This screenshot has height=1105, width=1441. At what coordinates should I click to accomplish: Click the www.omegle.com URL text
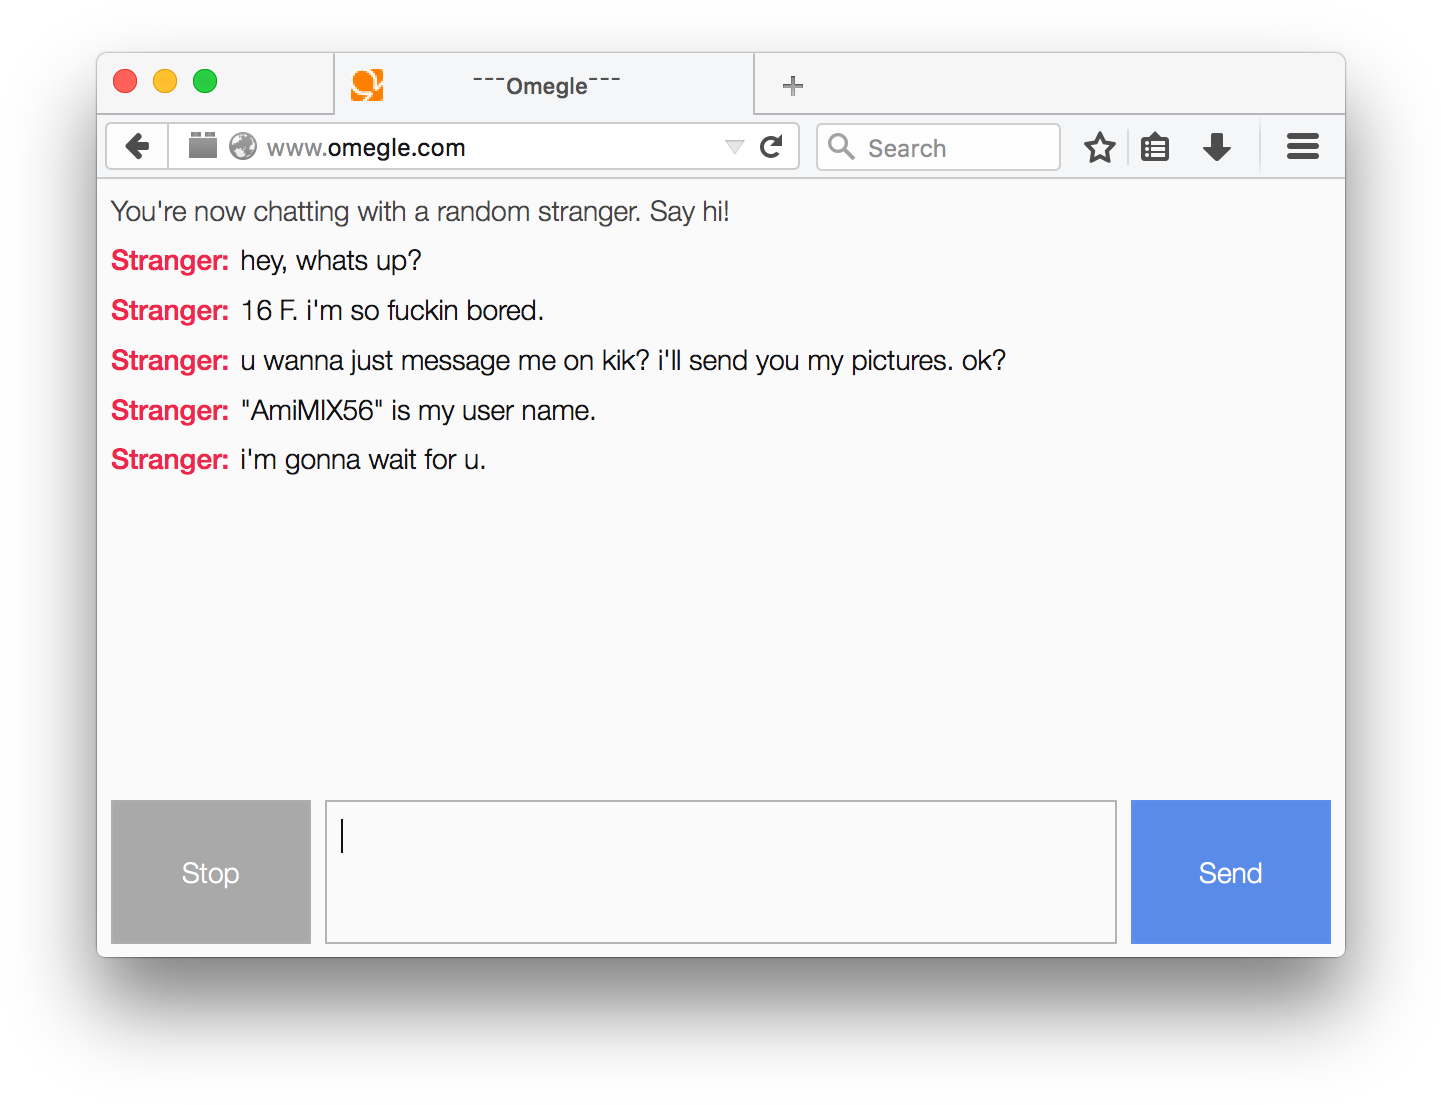[x=366, y=148]
